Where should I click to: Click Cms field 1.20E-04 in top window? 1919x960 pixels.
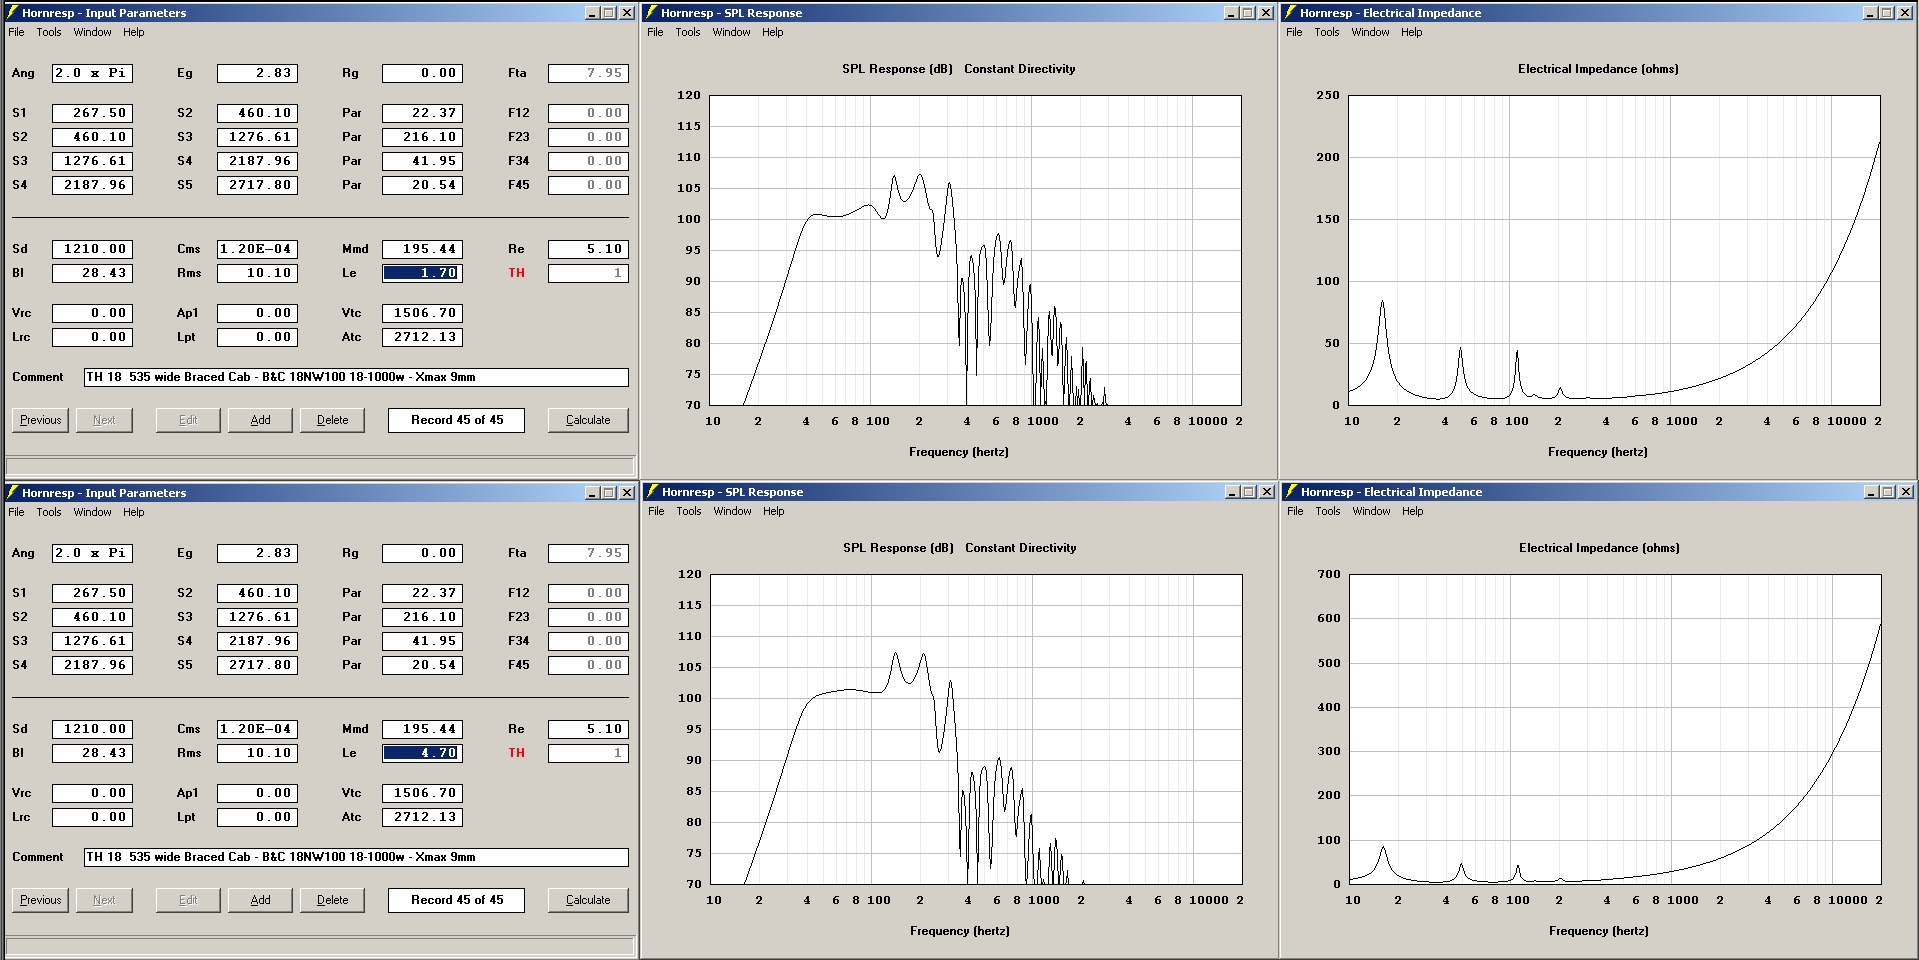[x=257, y=249]
